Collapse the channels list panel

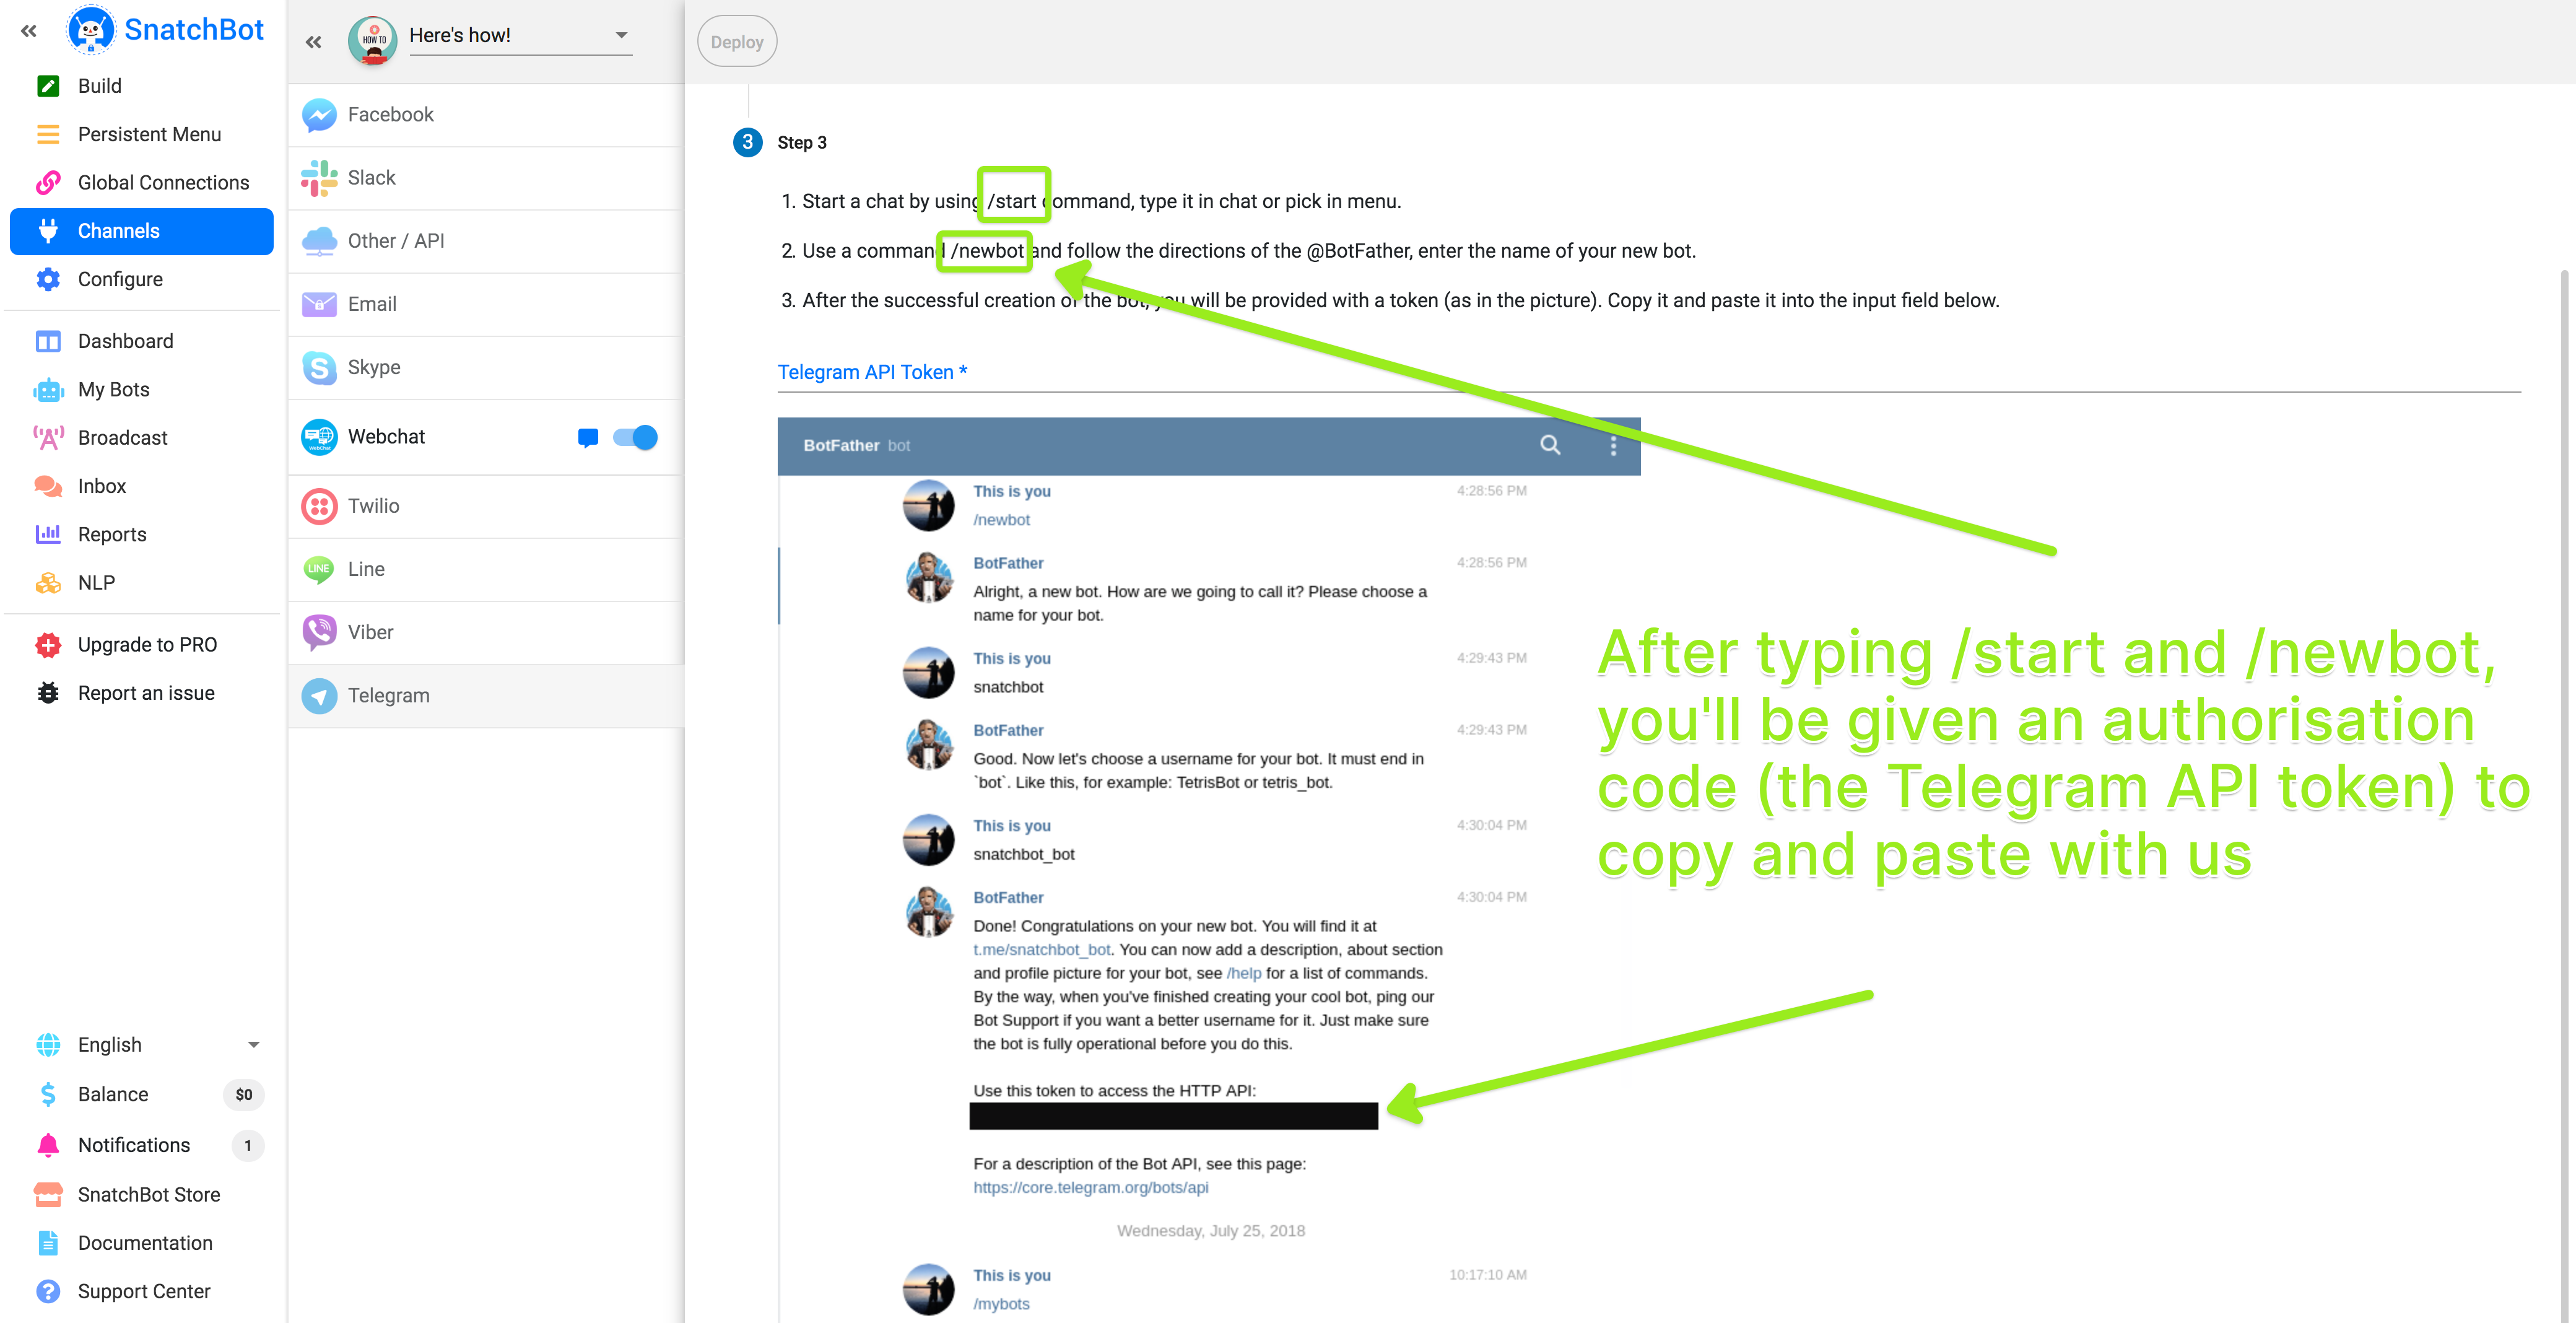[314, 42]
